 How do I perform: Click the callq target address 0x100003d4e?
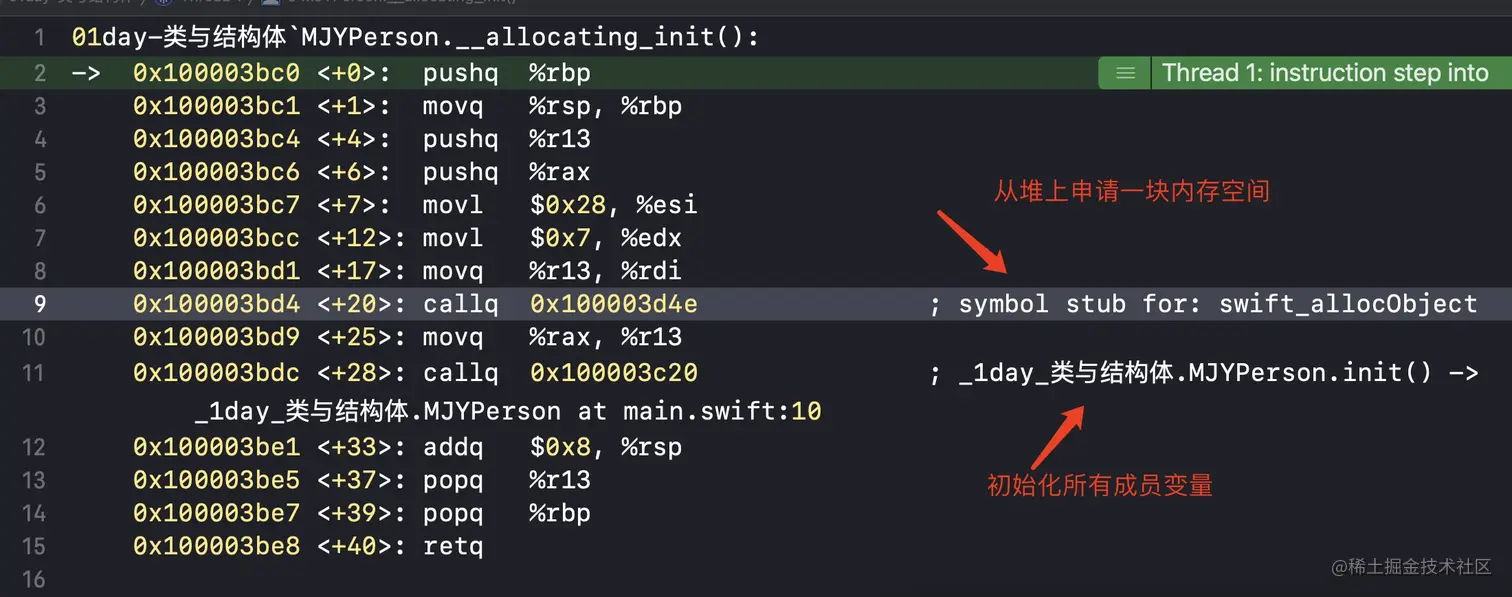tap(613, 304)
